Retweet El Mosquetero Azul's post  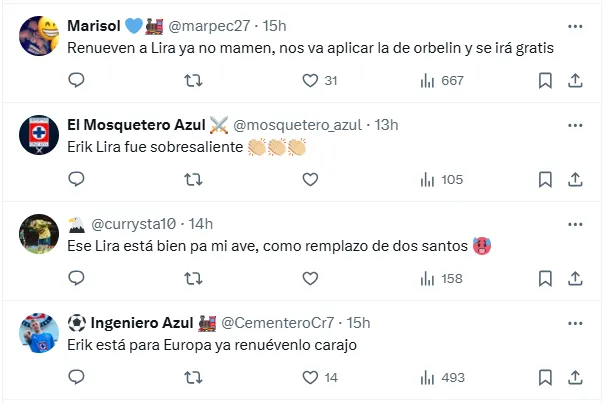[193, 180]
